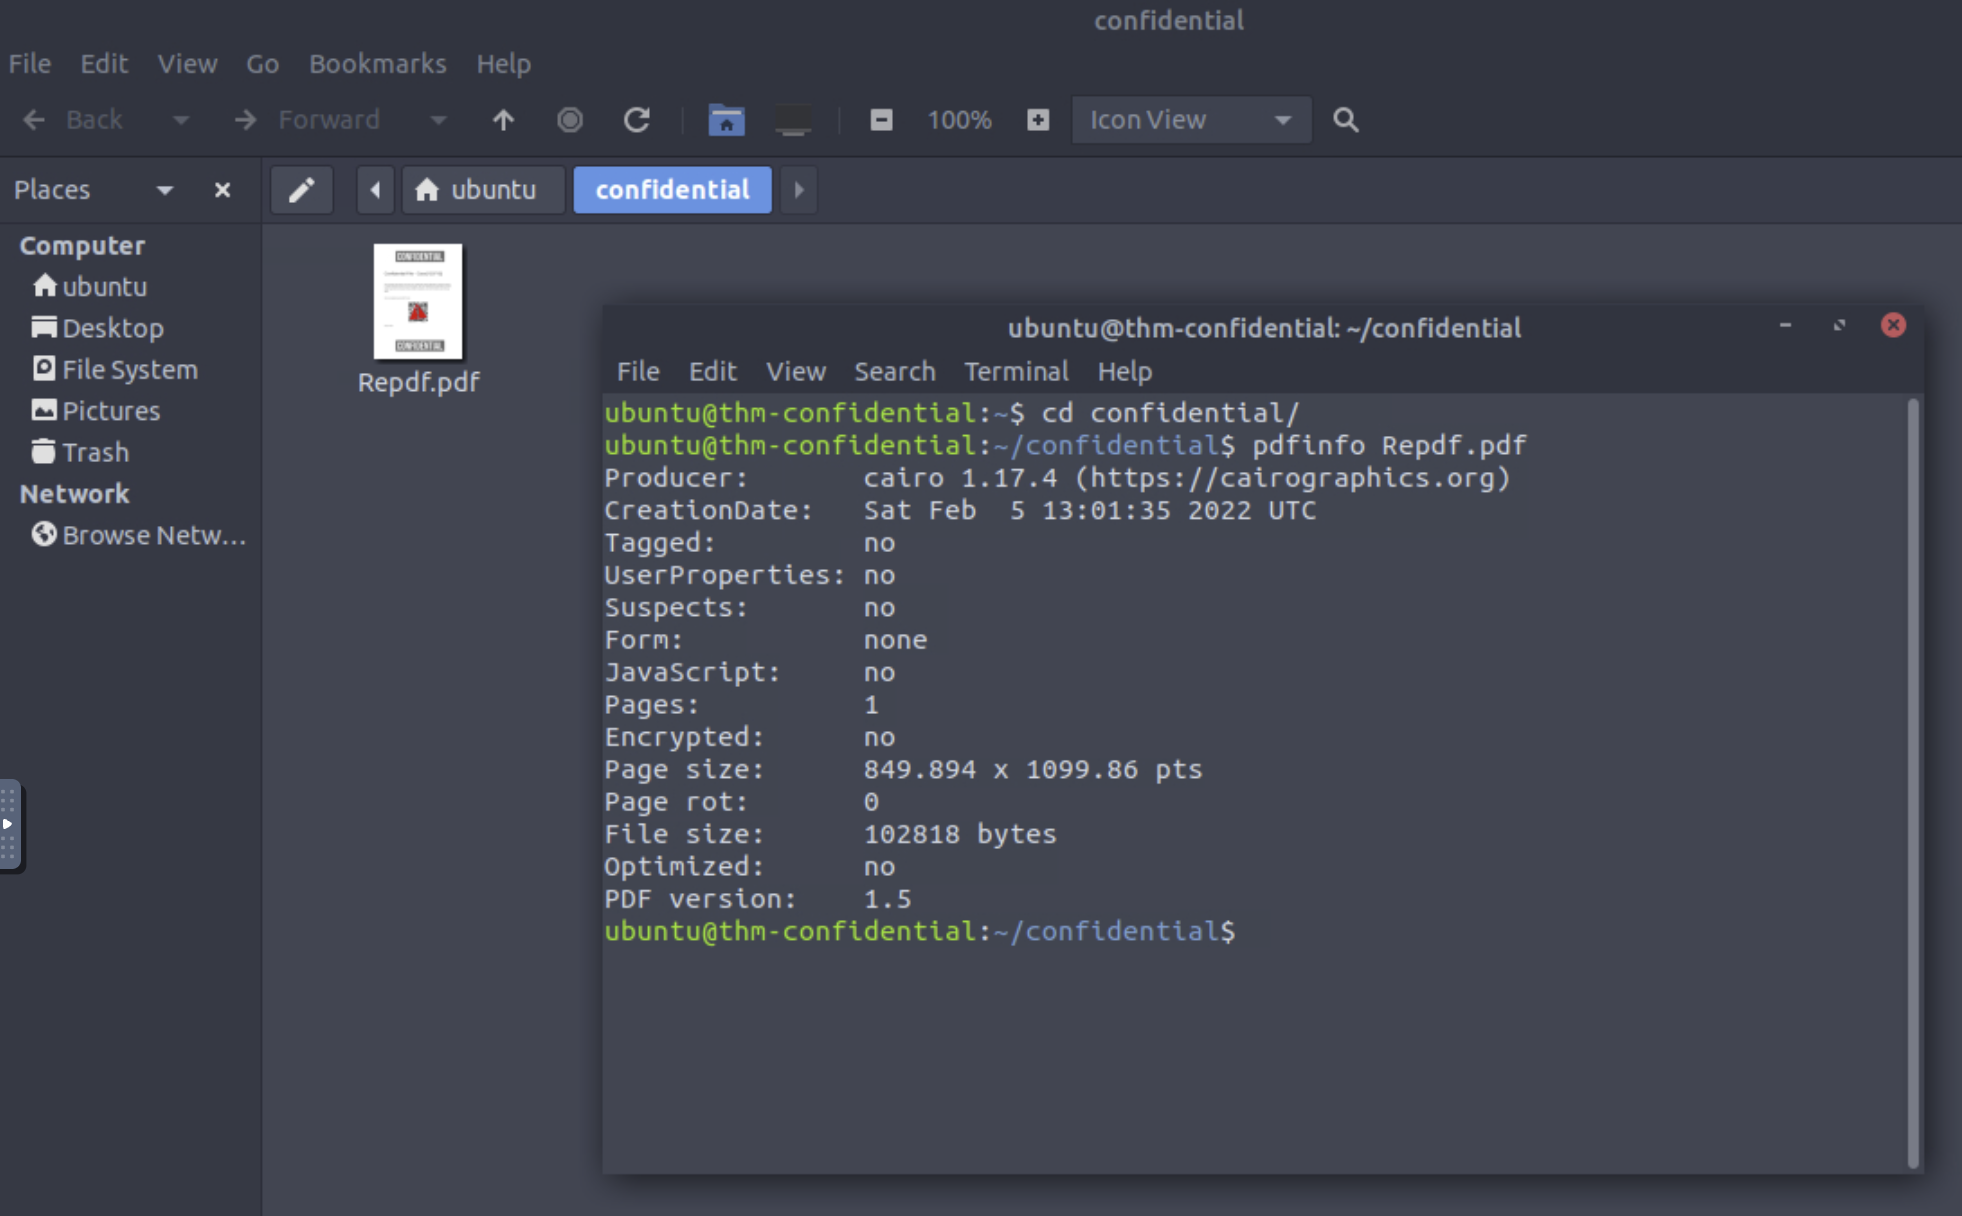The height and width of the screenshot is (1216, 1962).
Task: Select ubuntu home in Places sidebar
Action: 90,287
